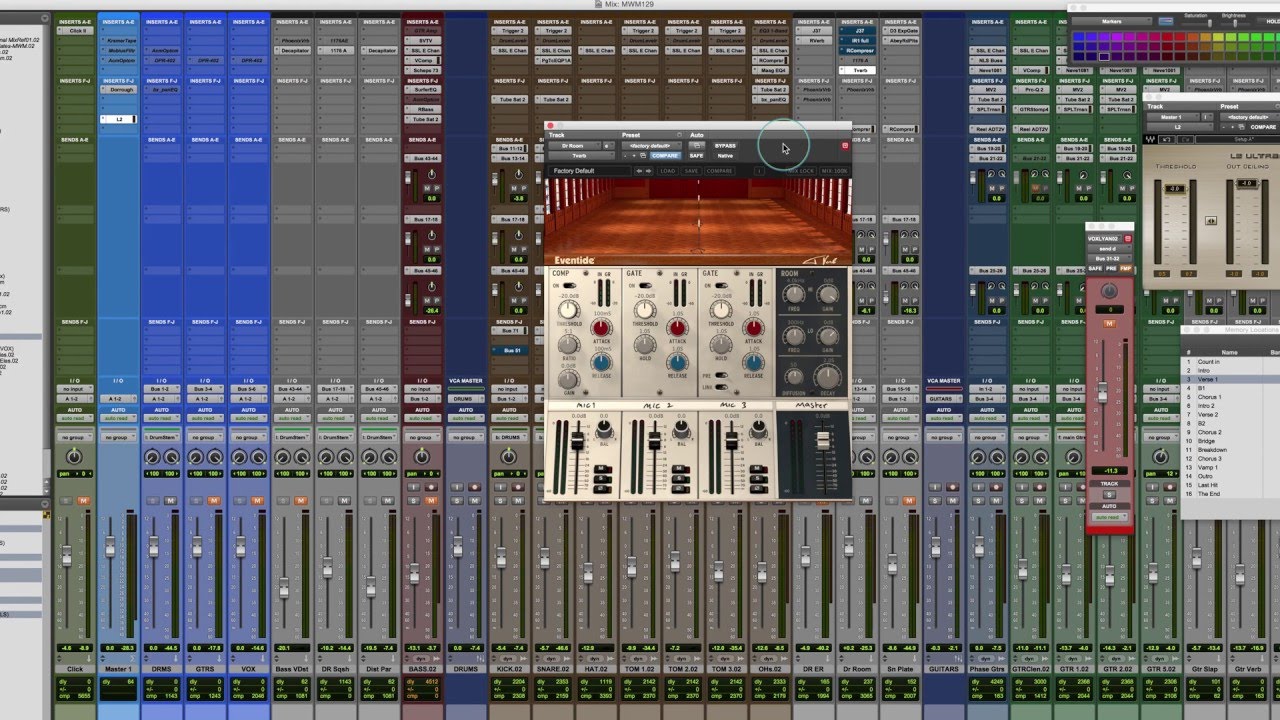This screenshot has width=1280, height=720.
Task: Select Verse 1 in Memory Locations
Action: click(1208, 379)
